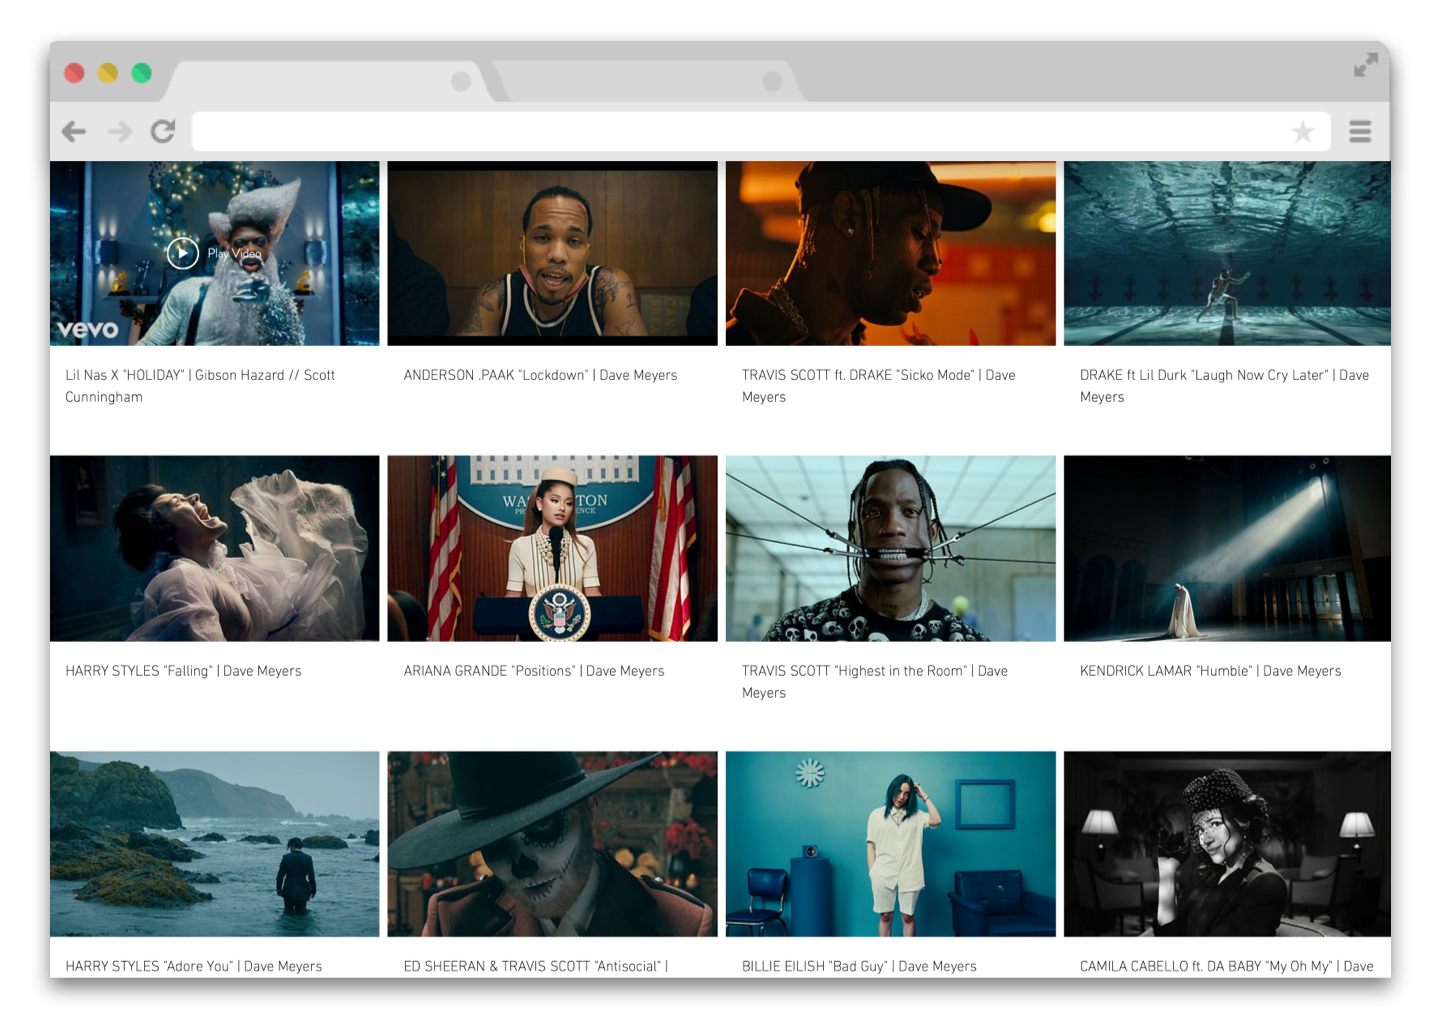
Task: Click the browser forward arrow
Action: point(119,132)
